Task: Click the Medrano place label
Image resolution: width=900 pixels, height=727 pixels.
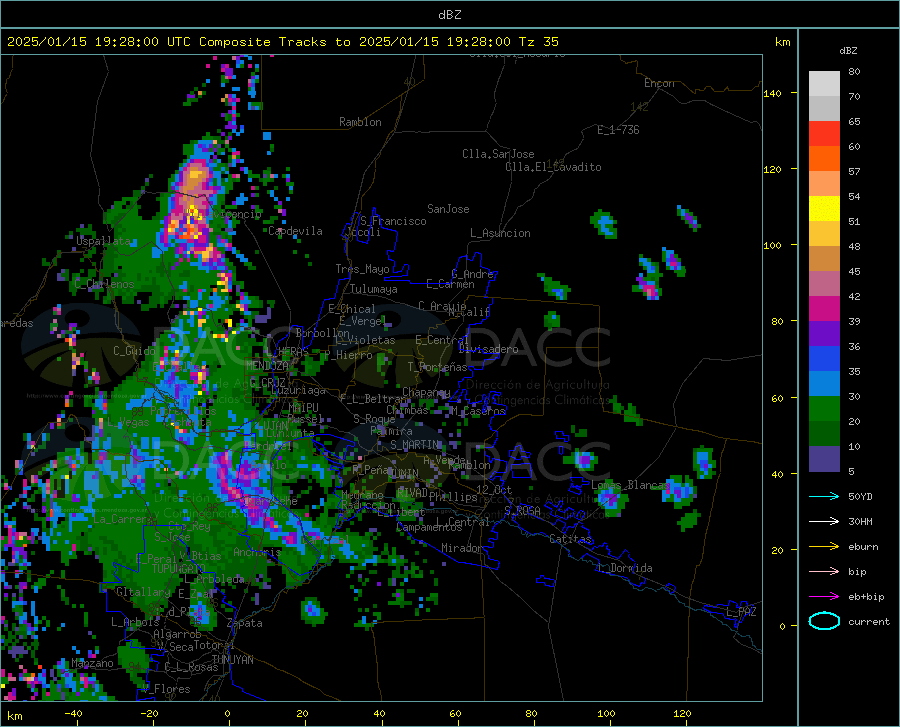Action: click(x=362, y=495)
